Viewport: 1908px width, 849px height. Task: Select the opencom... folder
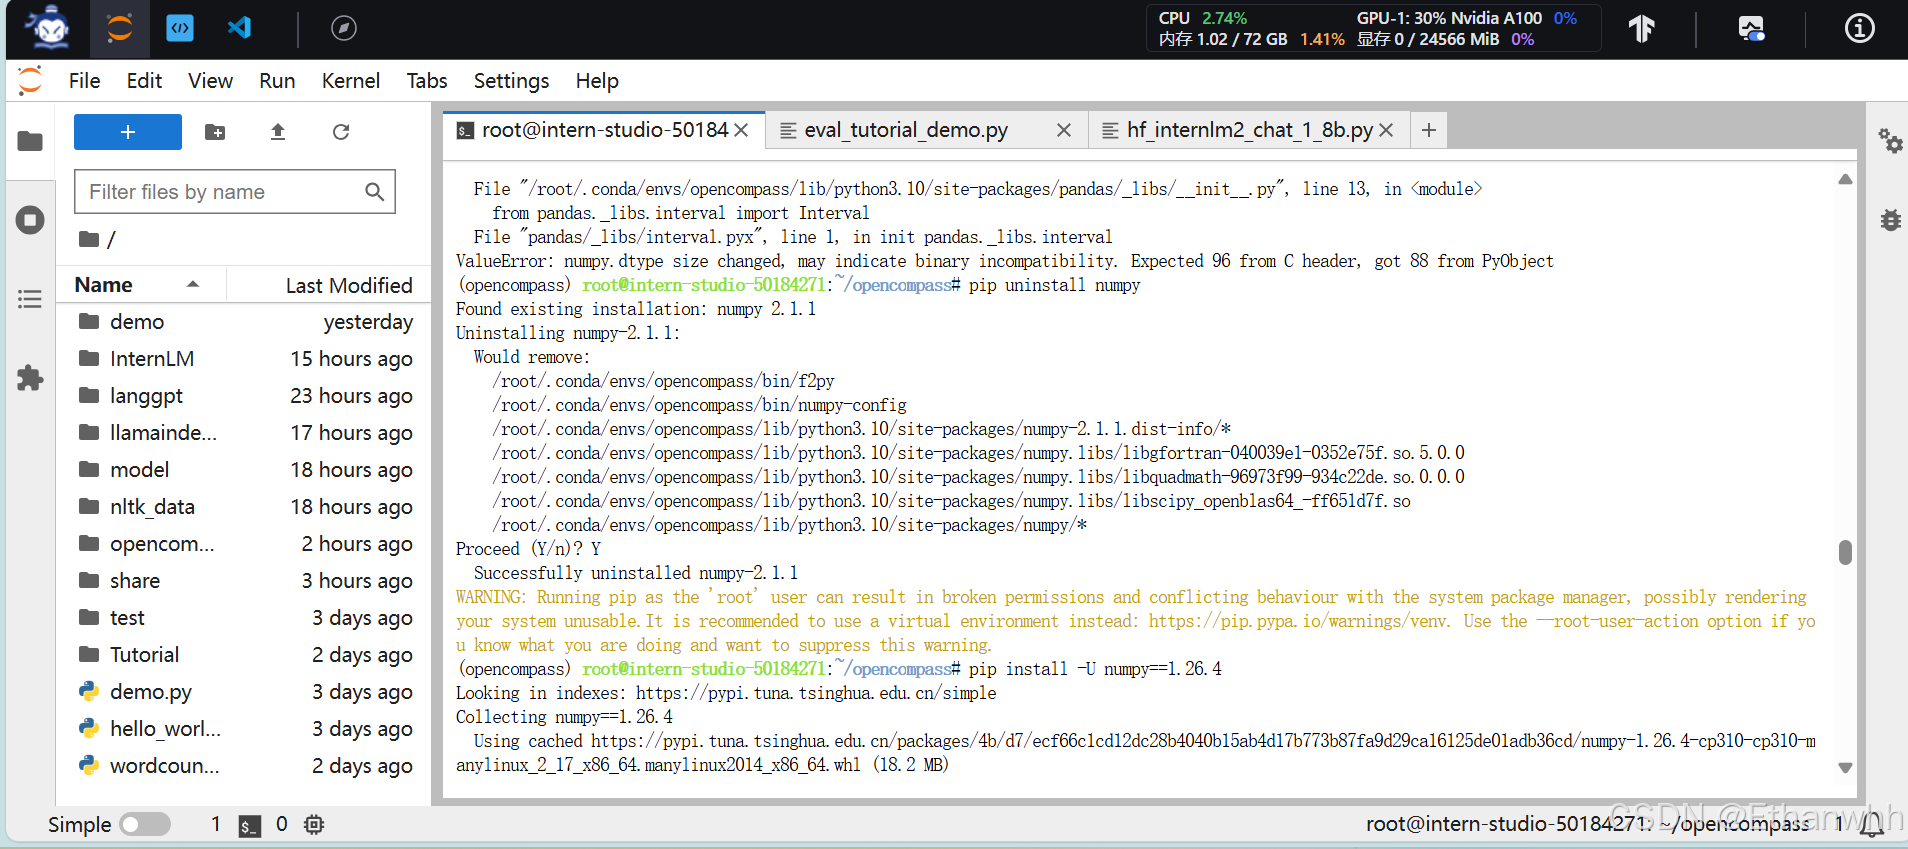coord(243,544)
